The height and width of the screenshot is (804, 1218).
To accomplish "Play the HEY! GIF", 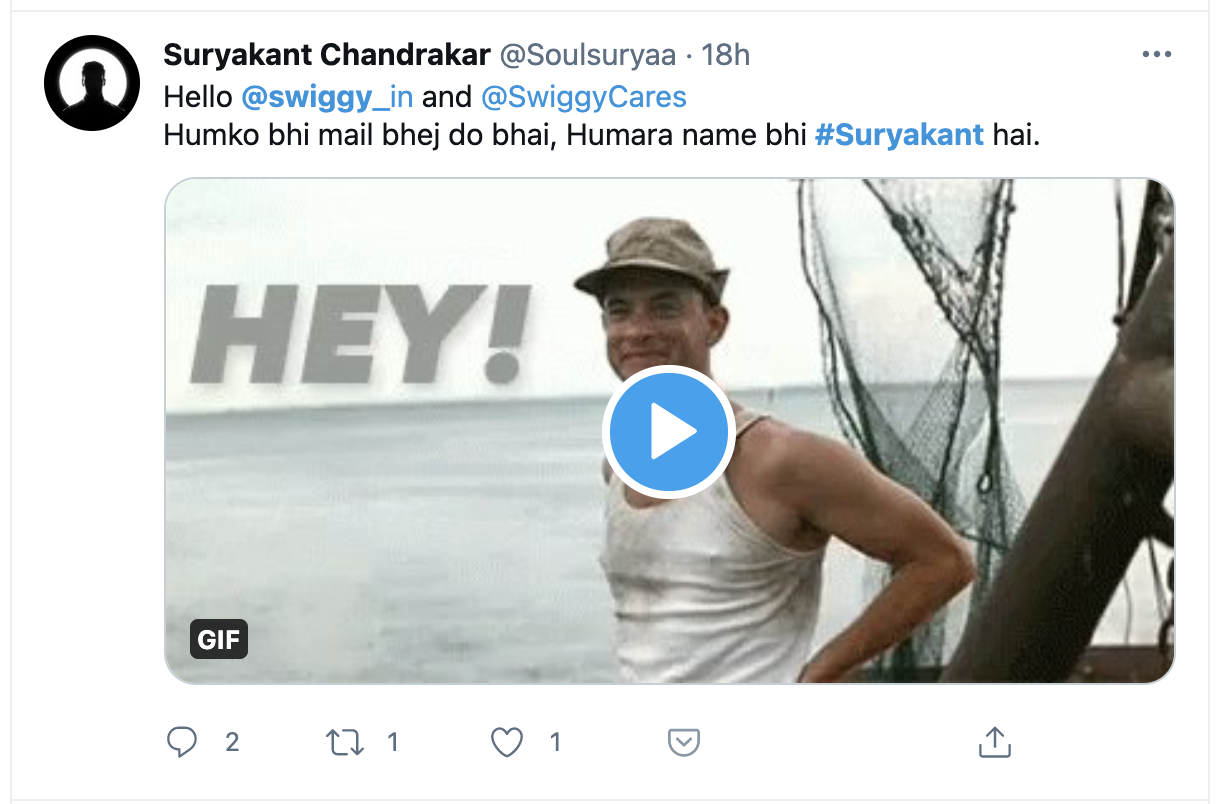I will point(668,431).
